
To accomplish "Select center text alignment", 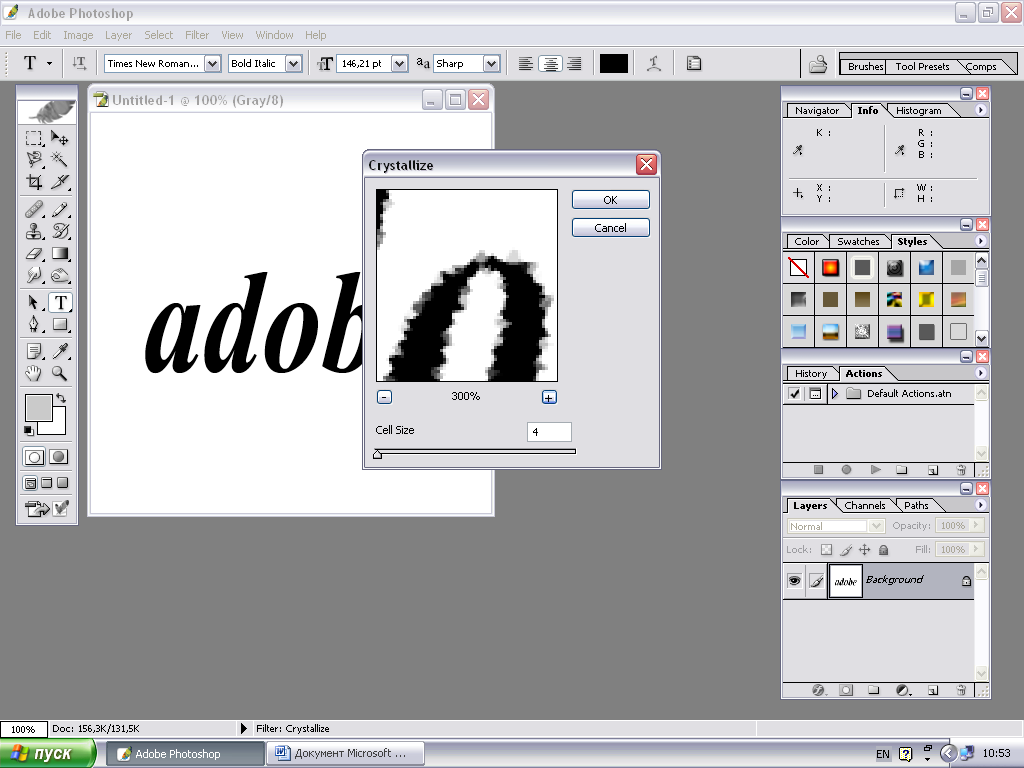I will 551,63.
